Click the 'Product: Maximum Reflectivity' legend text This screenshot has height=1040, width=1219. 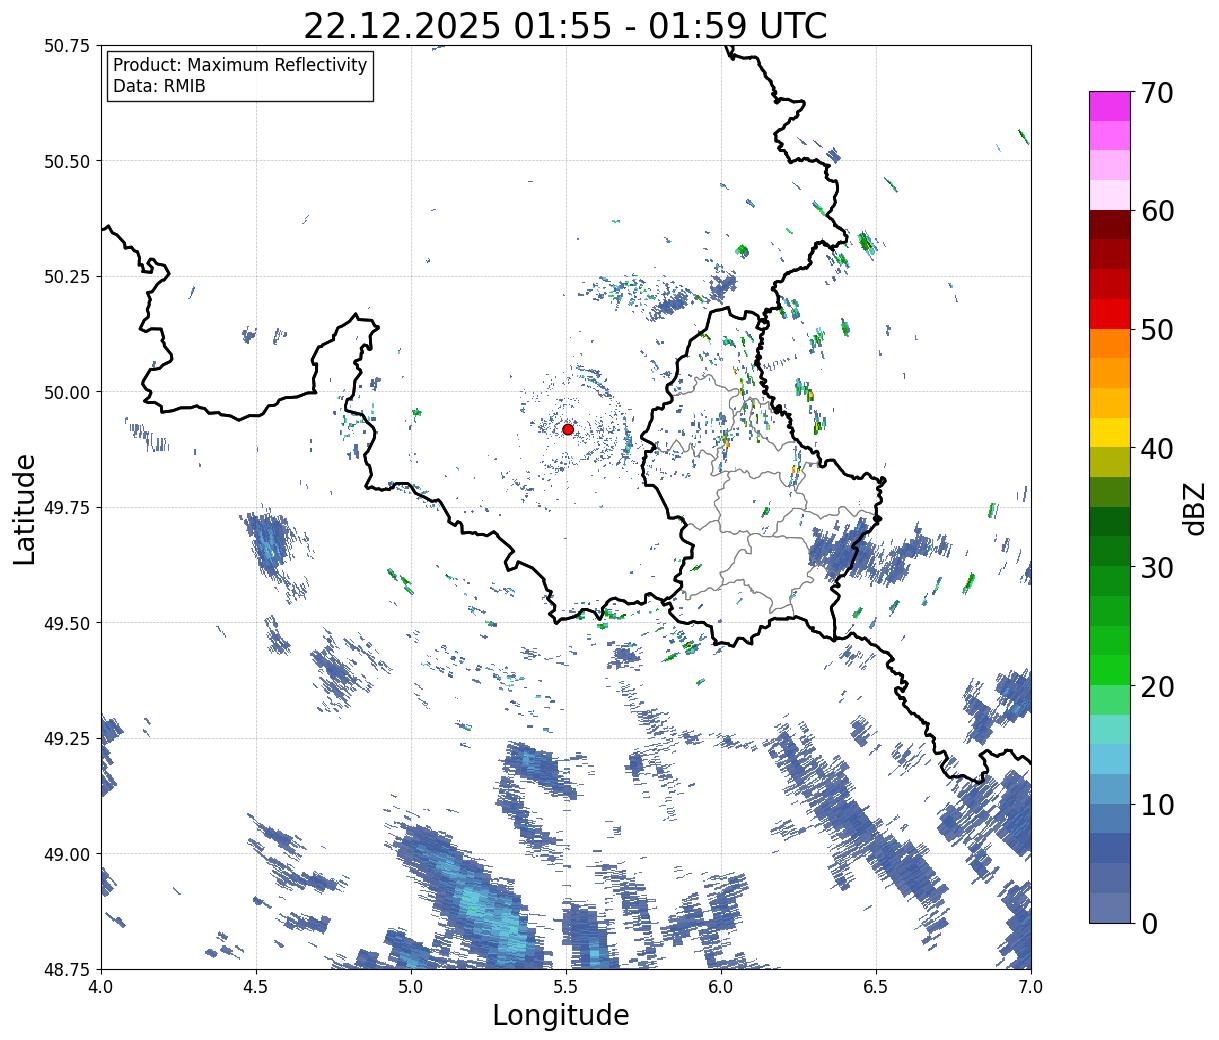point(240,65)
